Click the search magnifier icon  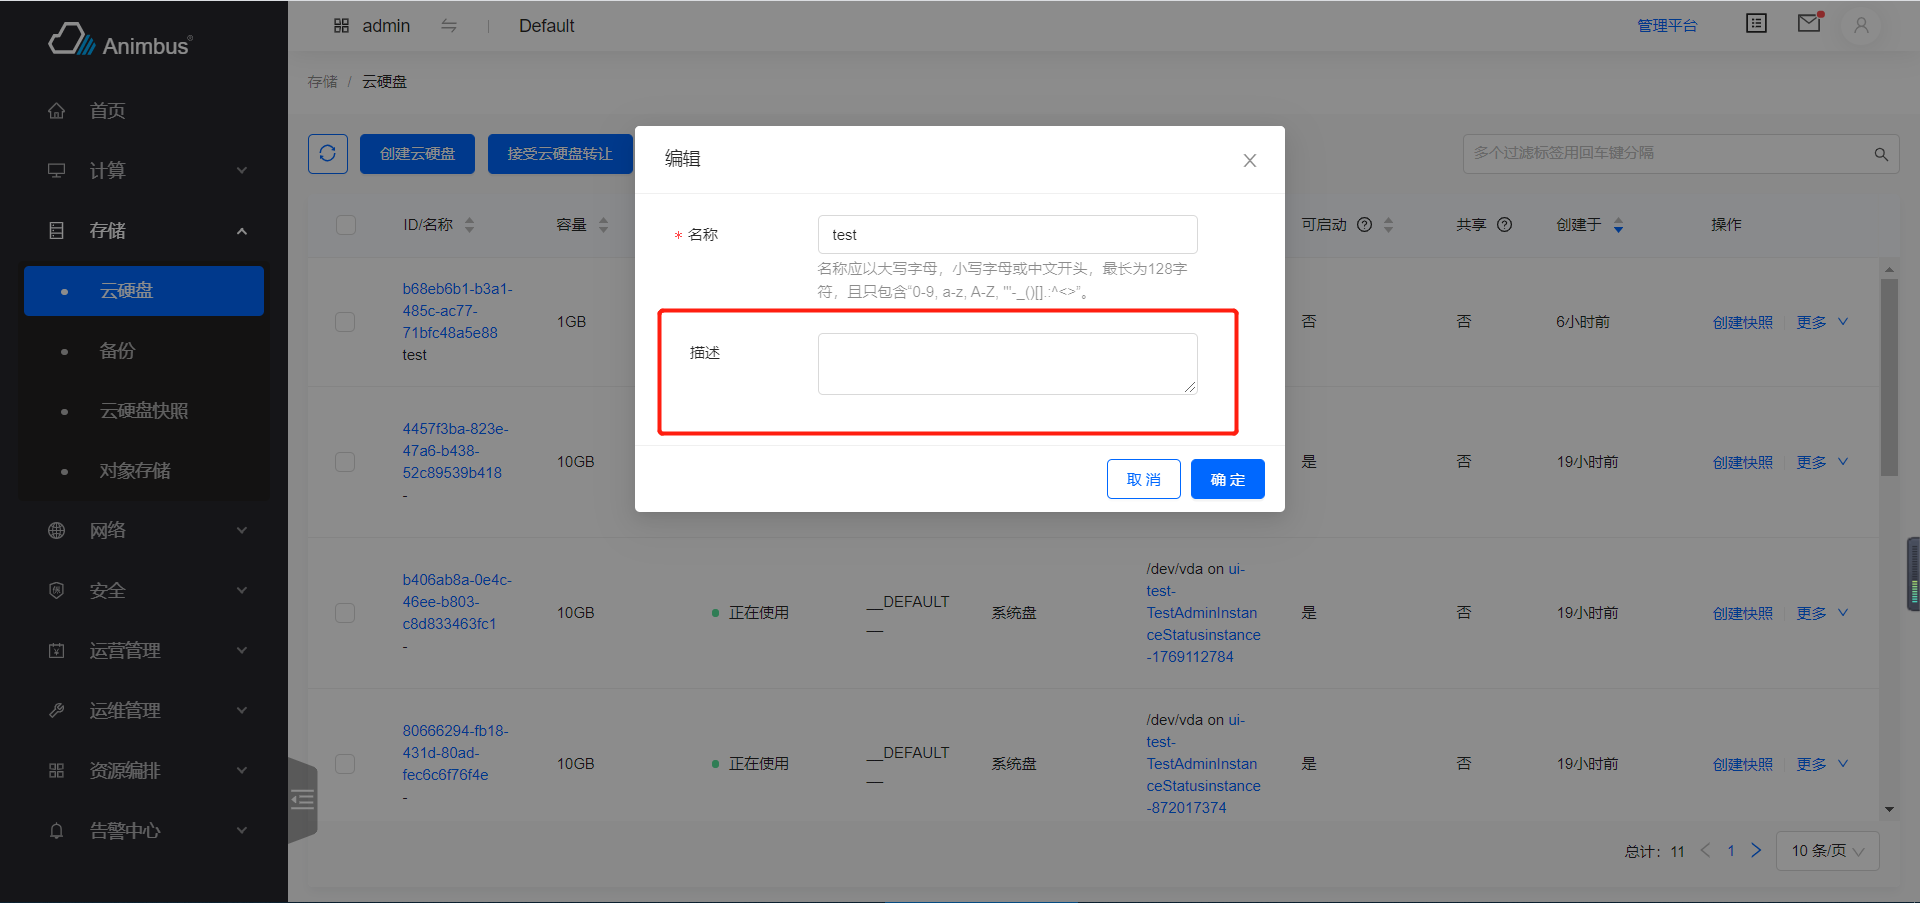(x=1881, y=154)
